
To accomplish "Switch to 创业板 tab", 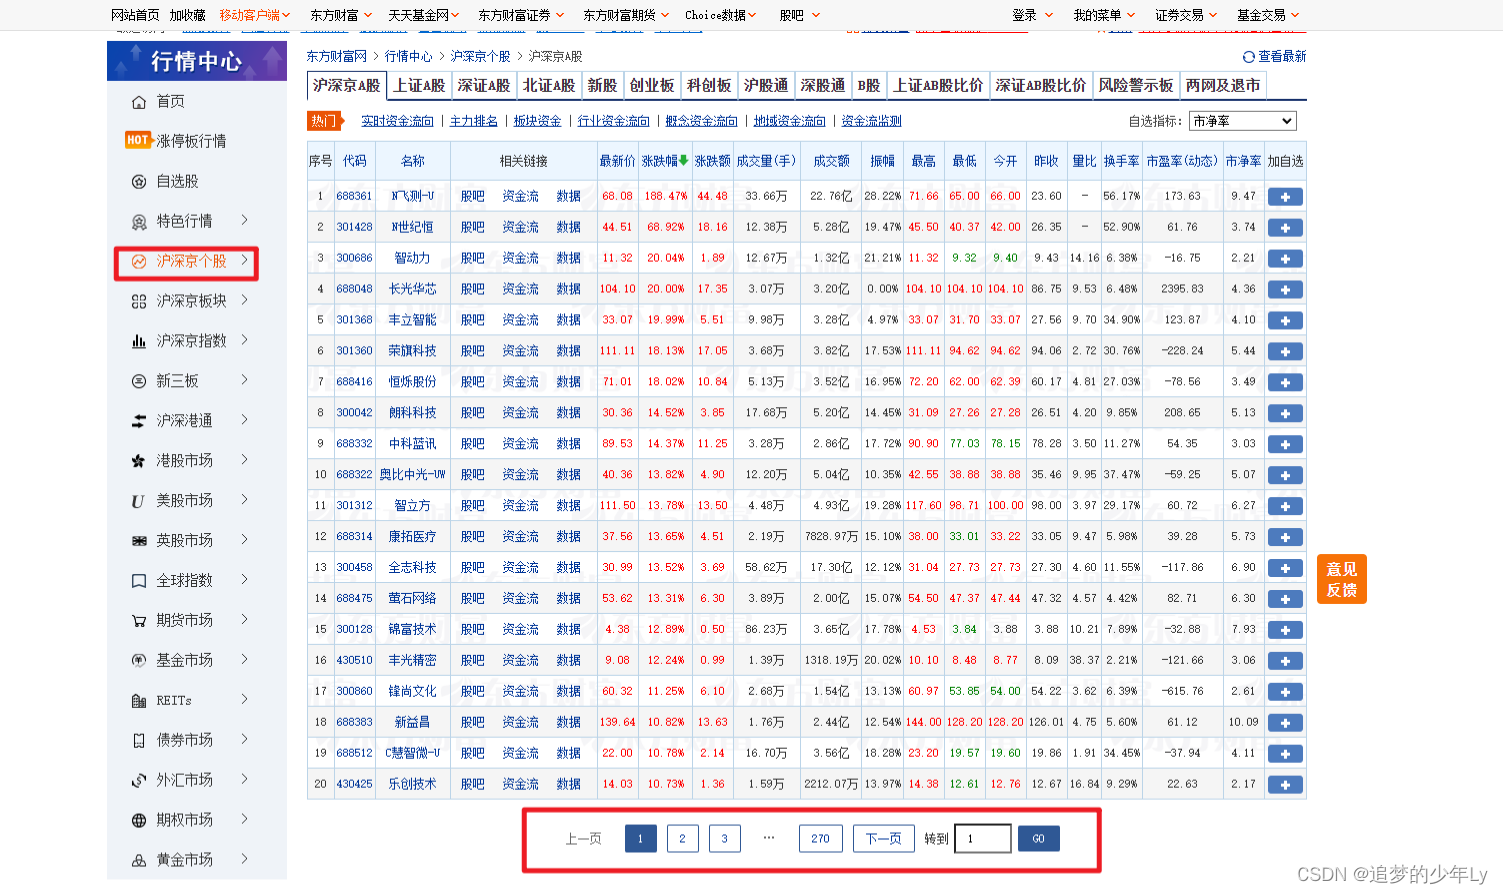I will coord(652,86).
